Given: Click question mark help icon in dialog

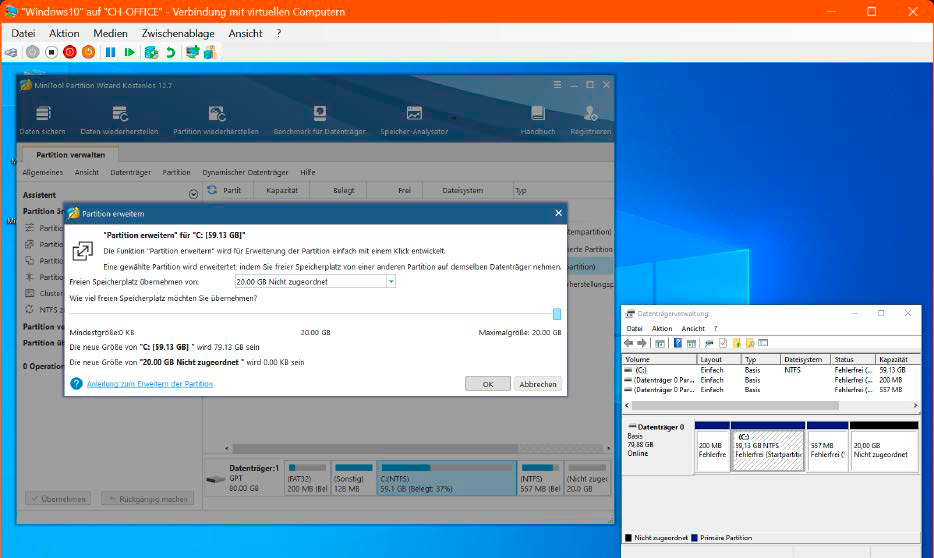Looking at the screenshot, I should click(76, 384).
